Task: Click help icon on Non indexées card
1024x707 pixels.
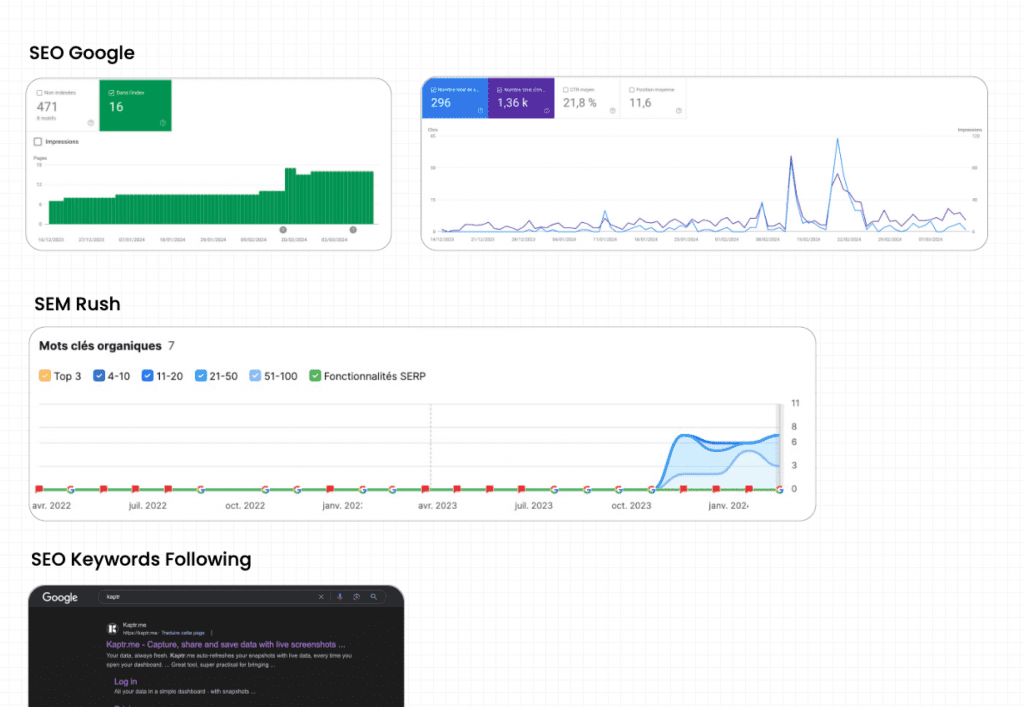Action: tap(91, 123)
